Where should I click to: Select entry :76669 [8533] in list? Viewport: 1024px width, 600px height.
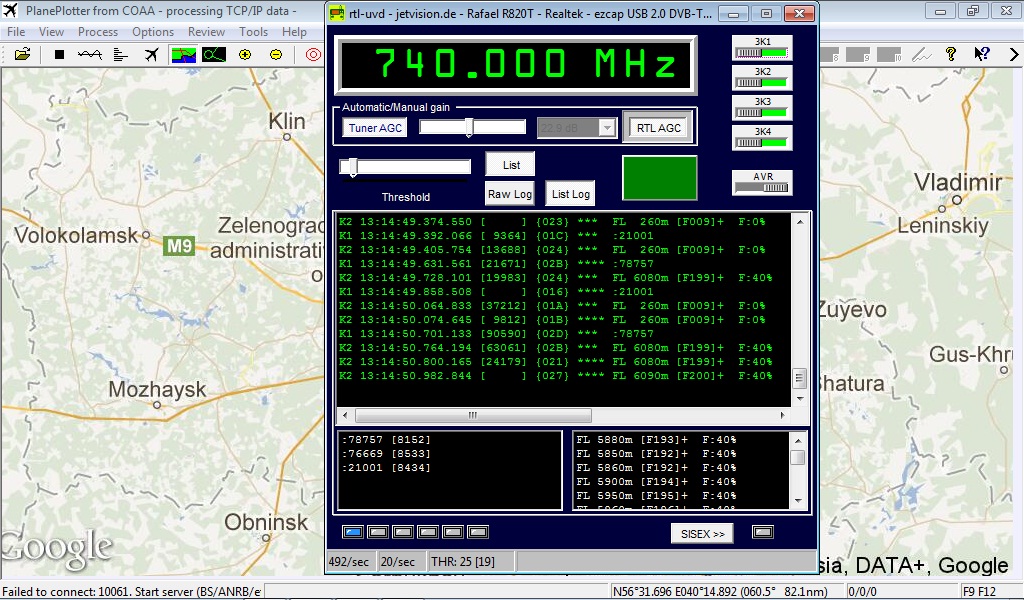(386, 453)
